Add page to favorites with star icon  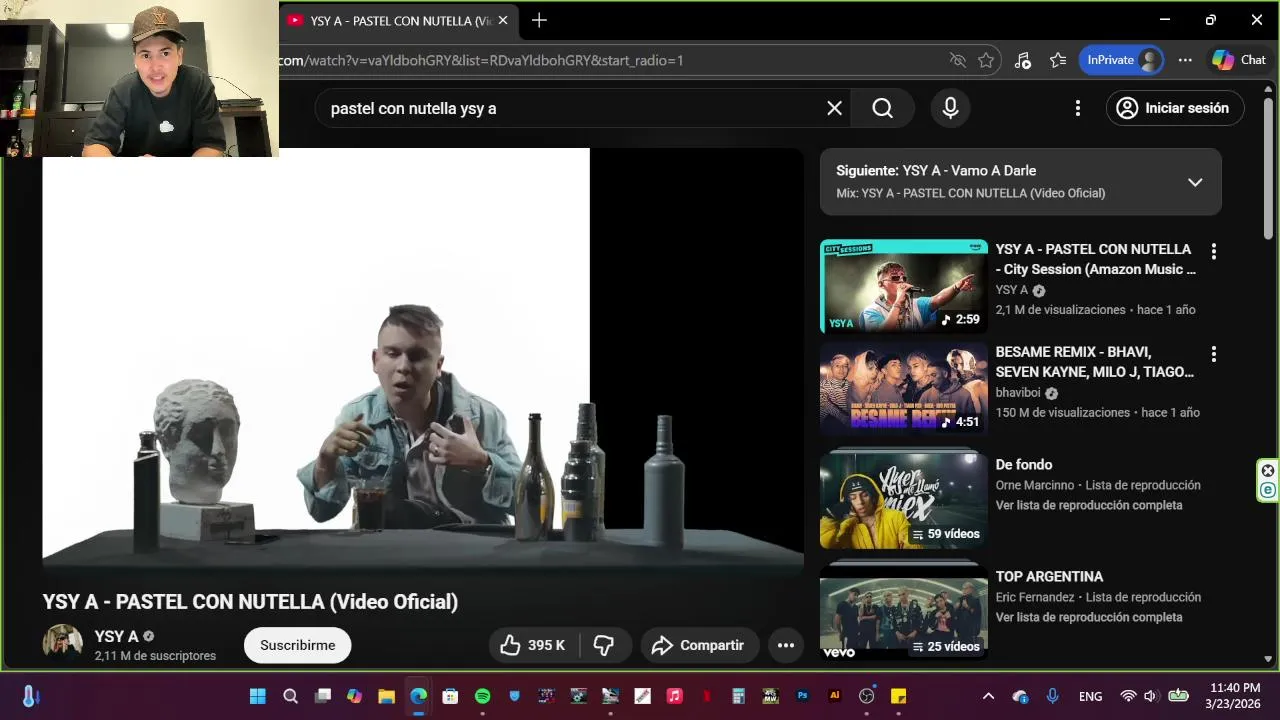(x=986, y=60)
